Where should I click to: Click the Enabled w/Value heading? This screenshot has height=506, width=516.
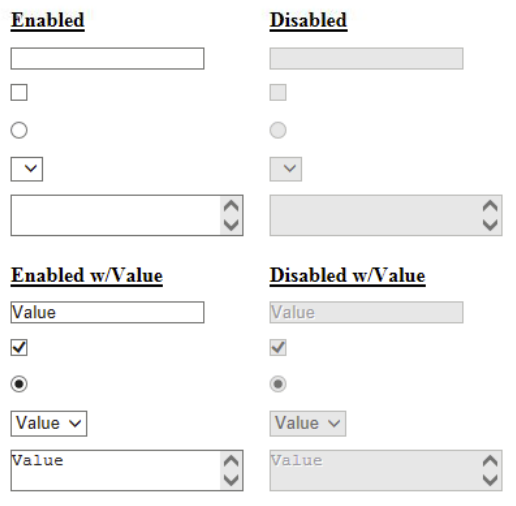[87, 276]
